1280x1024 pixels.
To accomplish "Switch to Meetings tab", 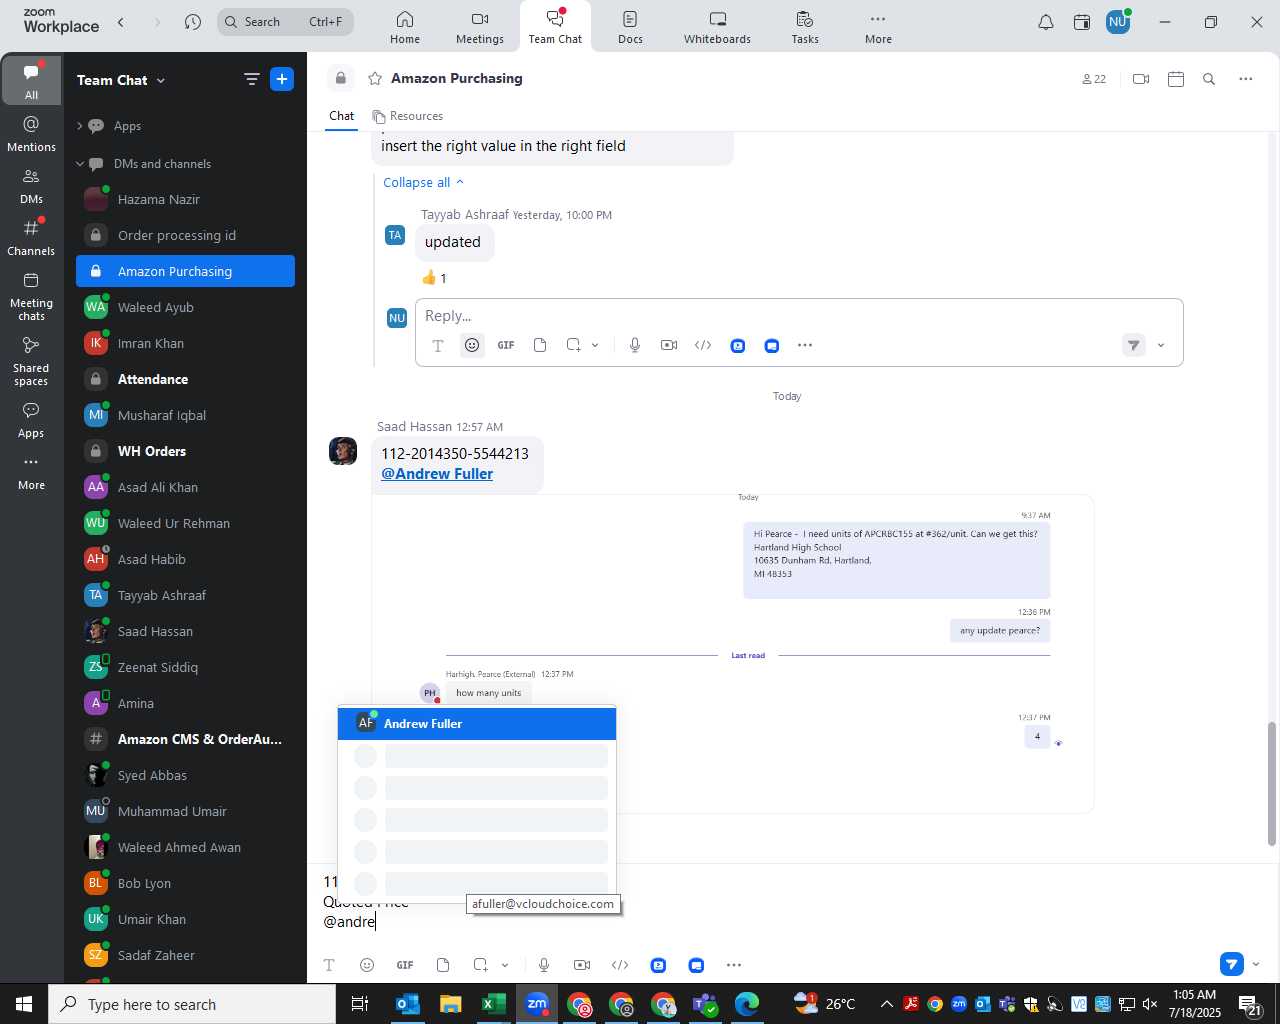I will pyautogui.click(x=480, y=27).
